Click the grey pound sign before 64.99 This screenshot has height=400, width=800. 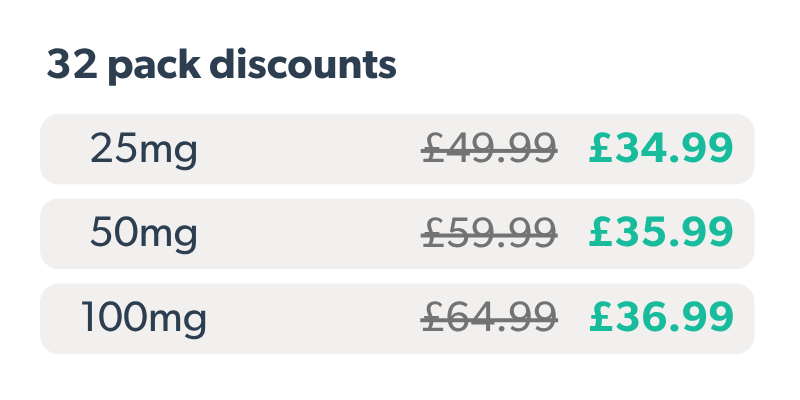[432, 319]
